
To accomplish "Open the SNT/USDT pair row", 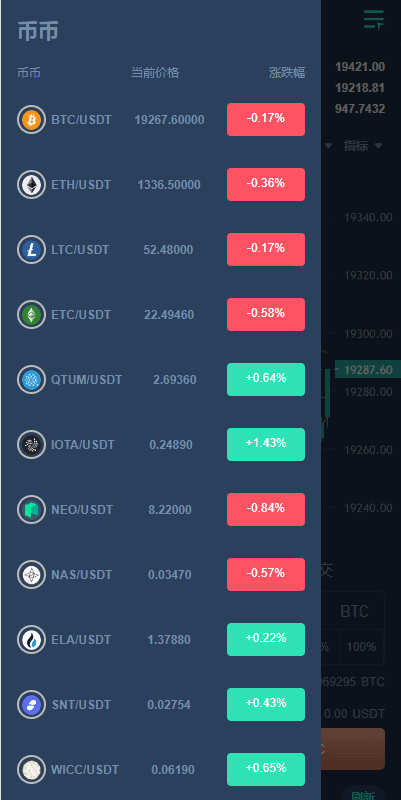I will pos(161,705).
